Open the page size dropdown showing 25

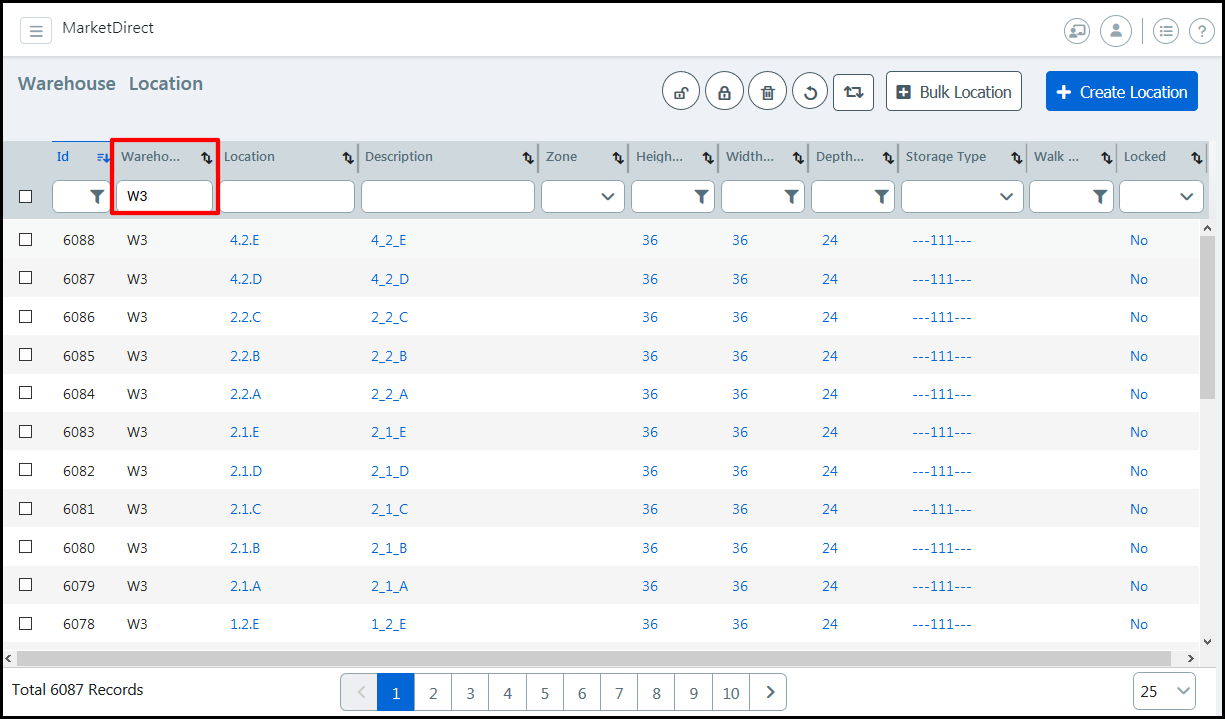click(1165, 691)
